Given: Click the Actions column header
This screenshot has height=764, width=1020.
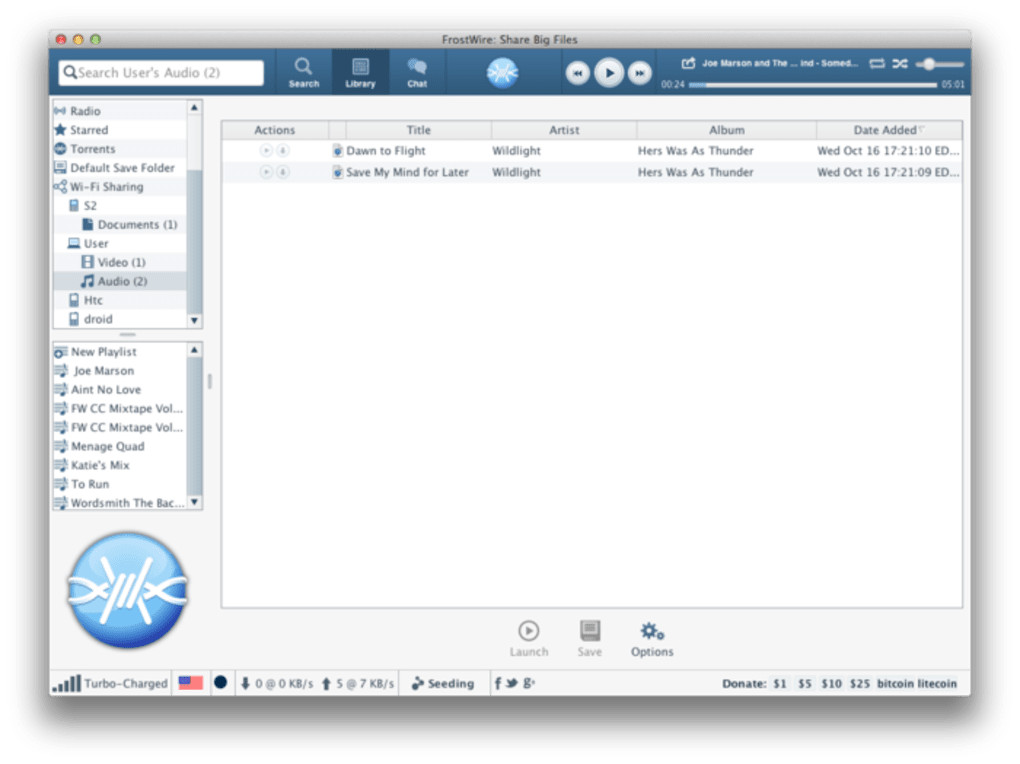Looking at the screenshot, I should pyautogui.click(x=275, y=130).
